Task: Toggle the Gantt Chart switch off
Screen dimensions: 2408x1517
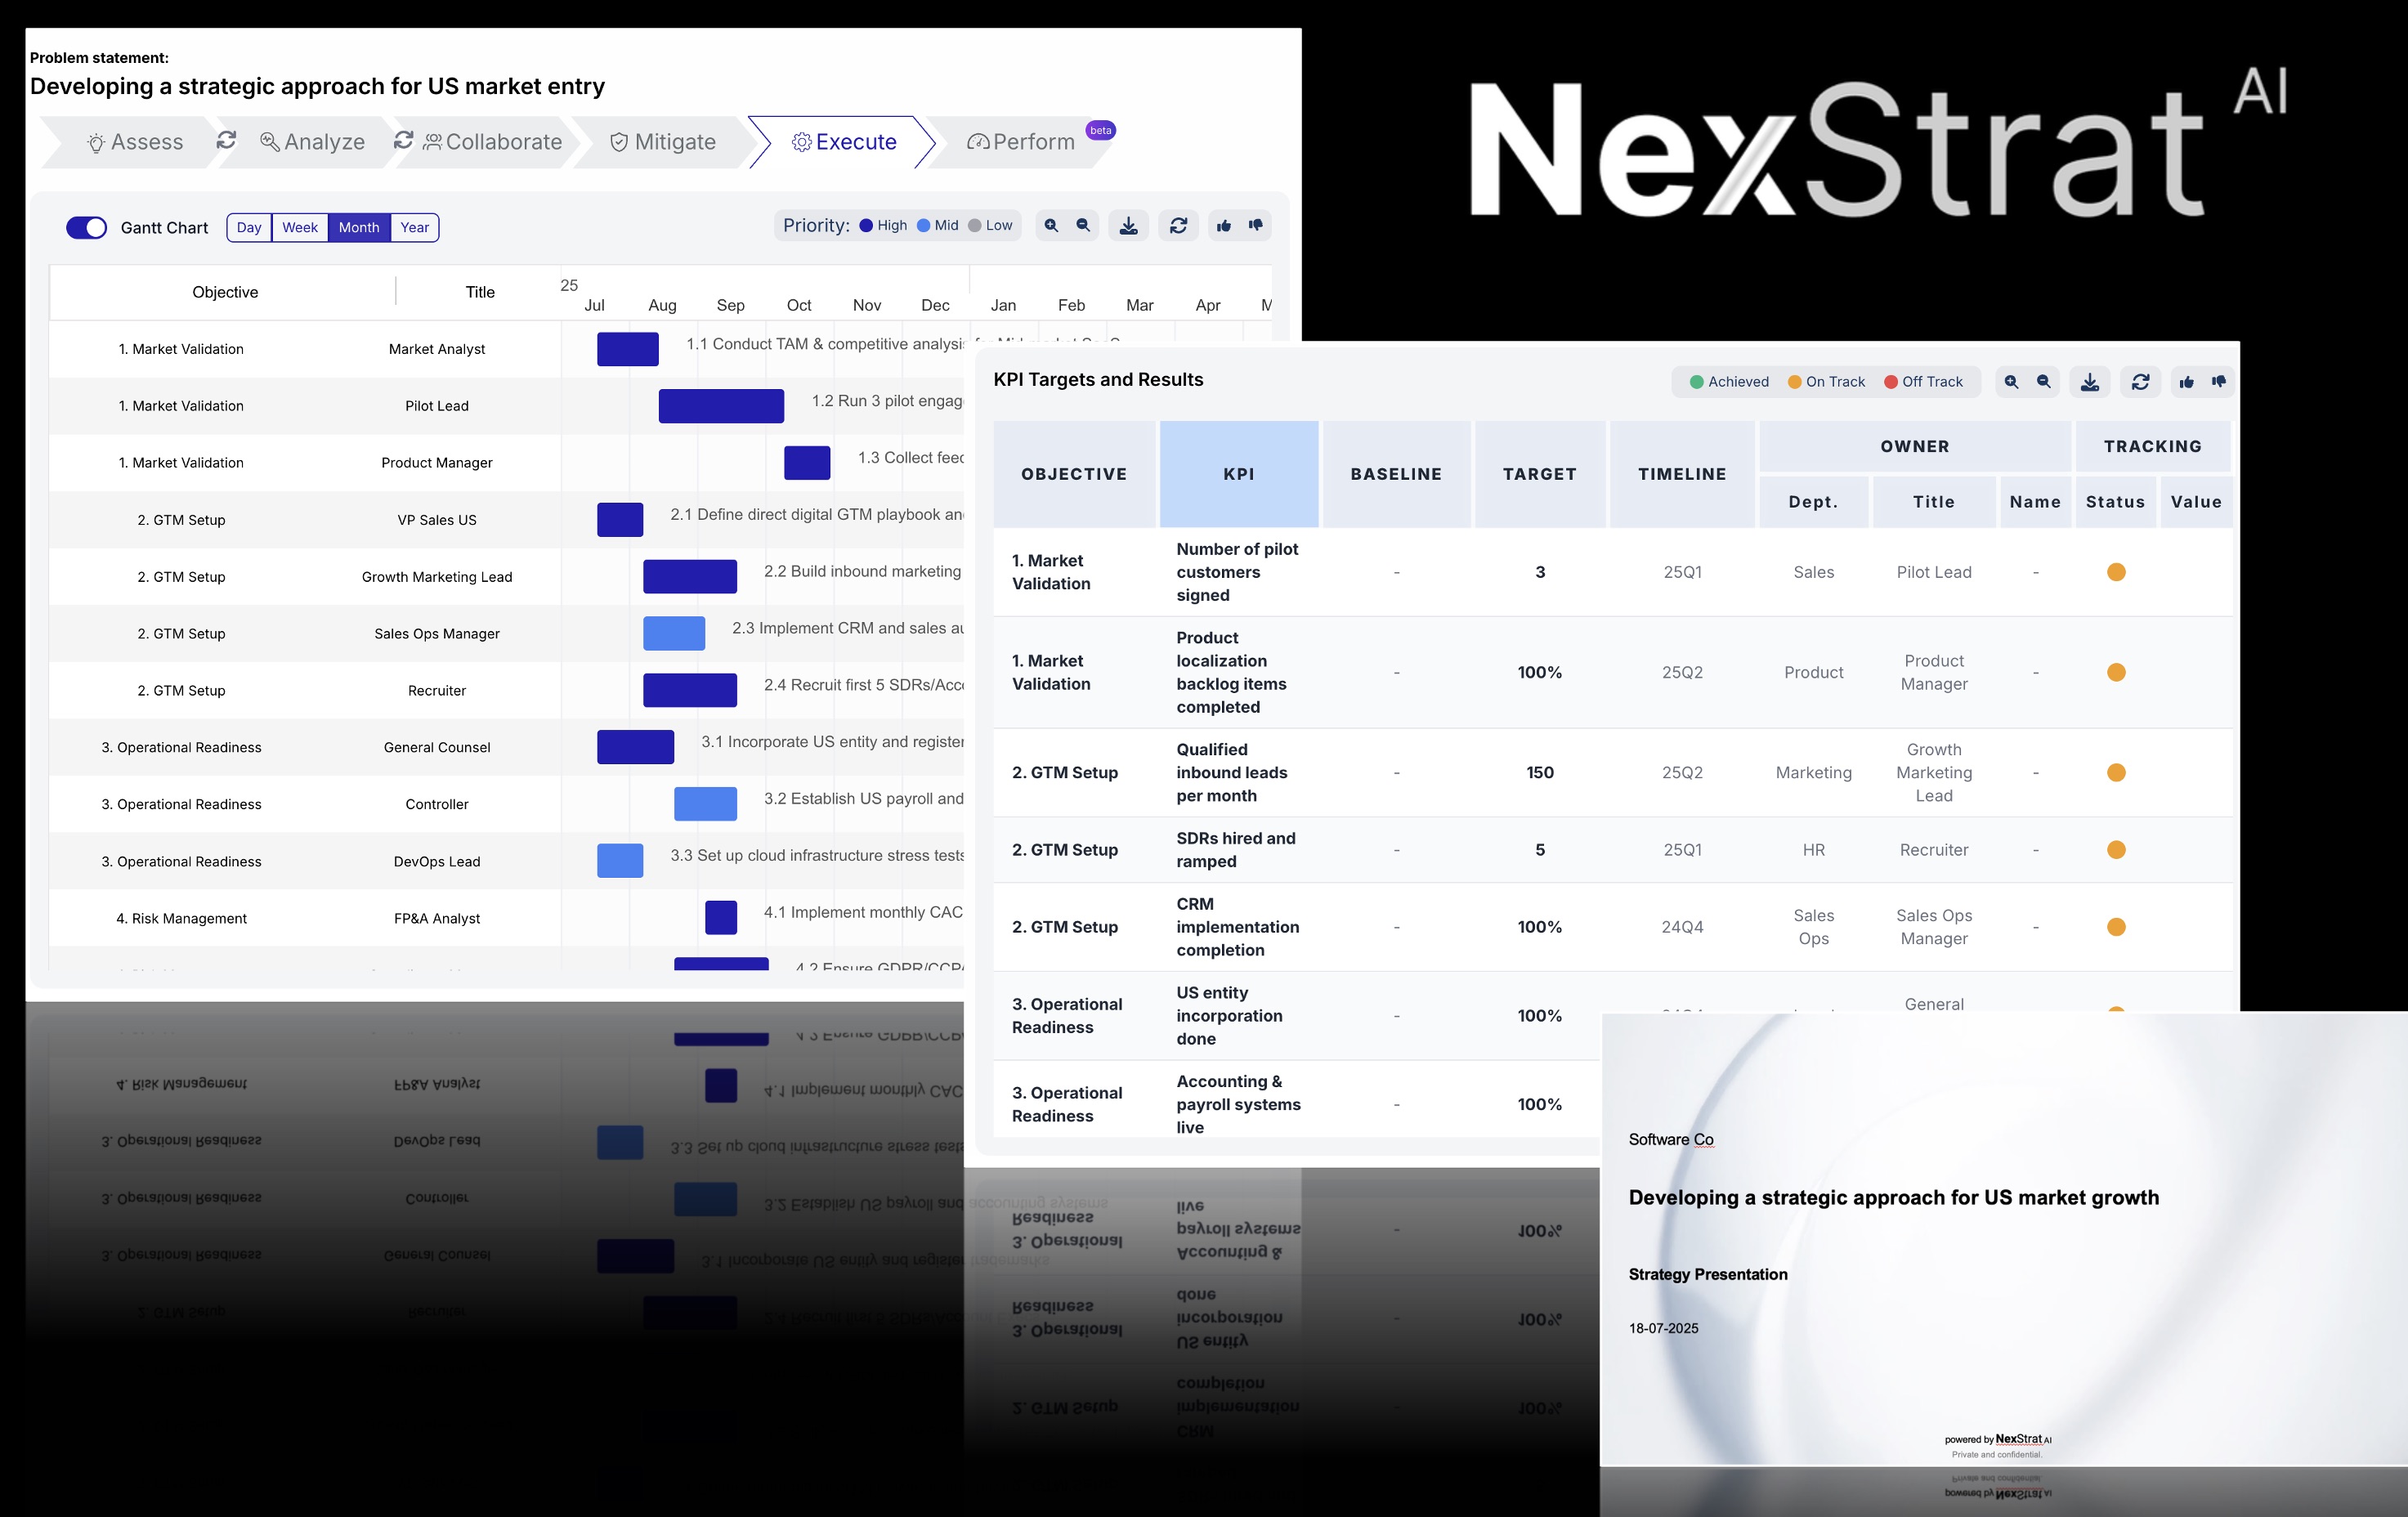Action: coord(86,228)
